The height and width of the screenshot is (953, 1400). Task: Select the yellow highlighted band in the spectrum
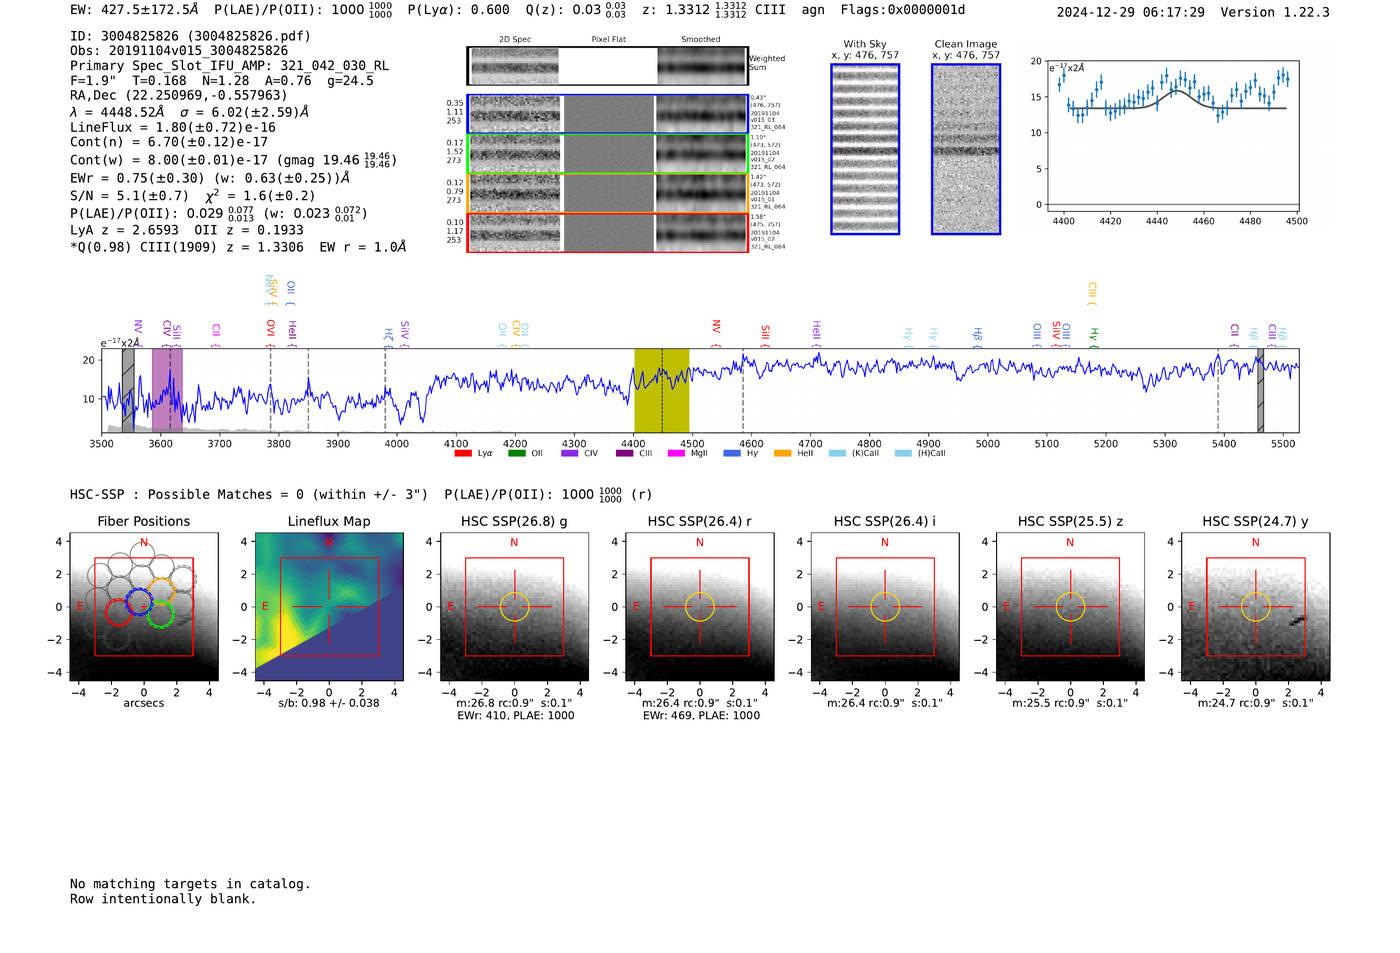point(661,390)
